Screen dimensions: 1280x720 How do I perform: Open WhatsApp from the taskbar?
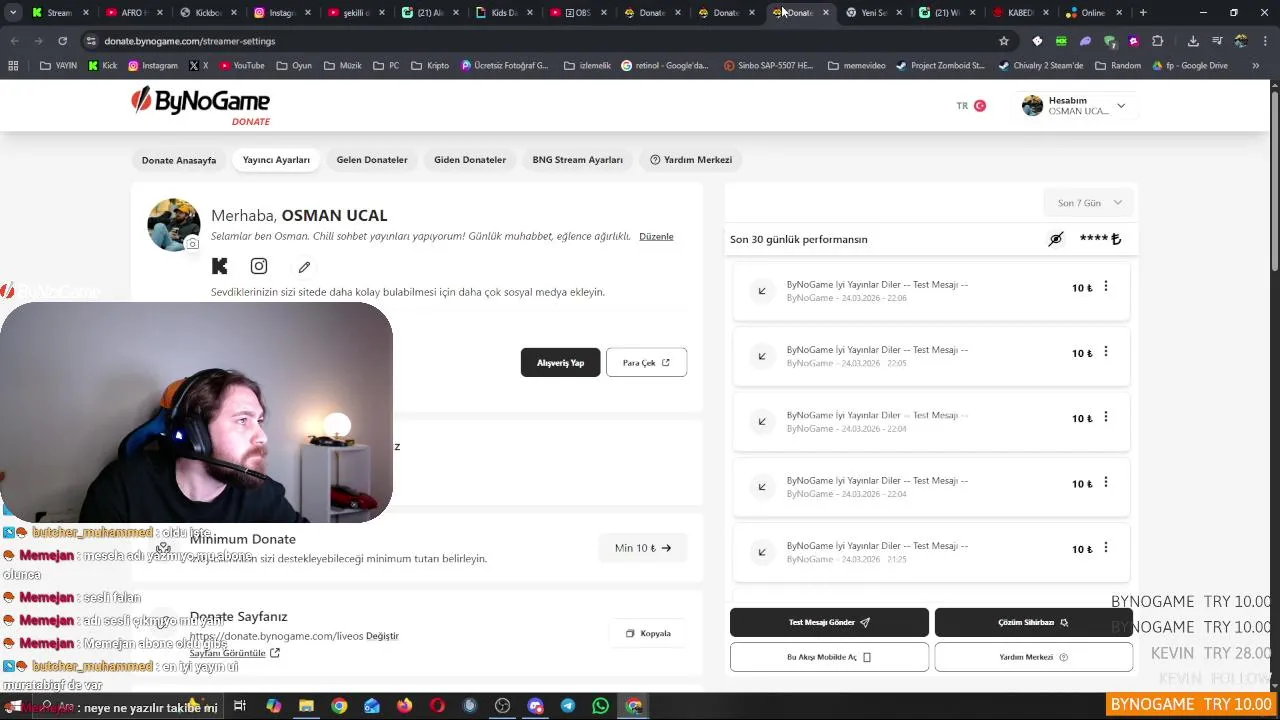click(600, 706)
